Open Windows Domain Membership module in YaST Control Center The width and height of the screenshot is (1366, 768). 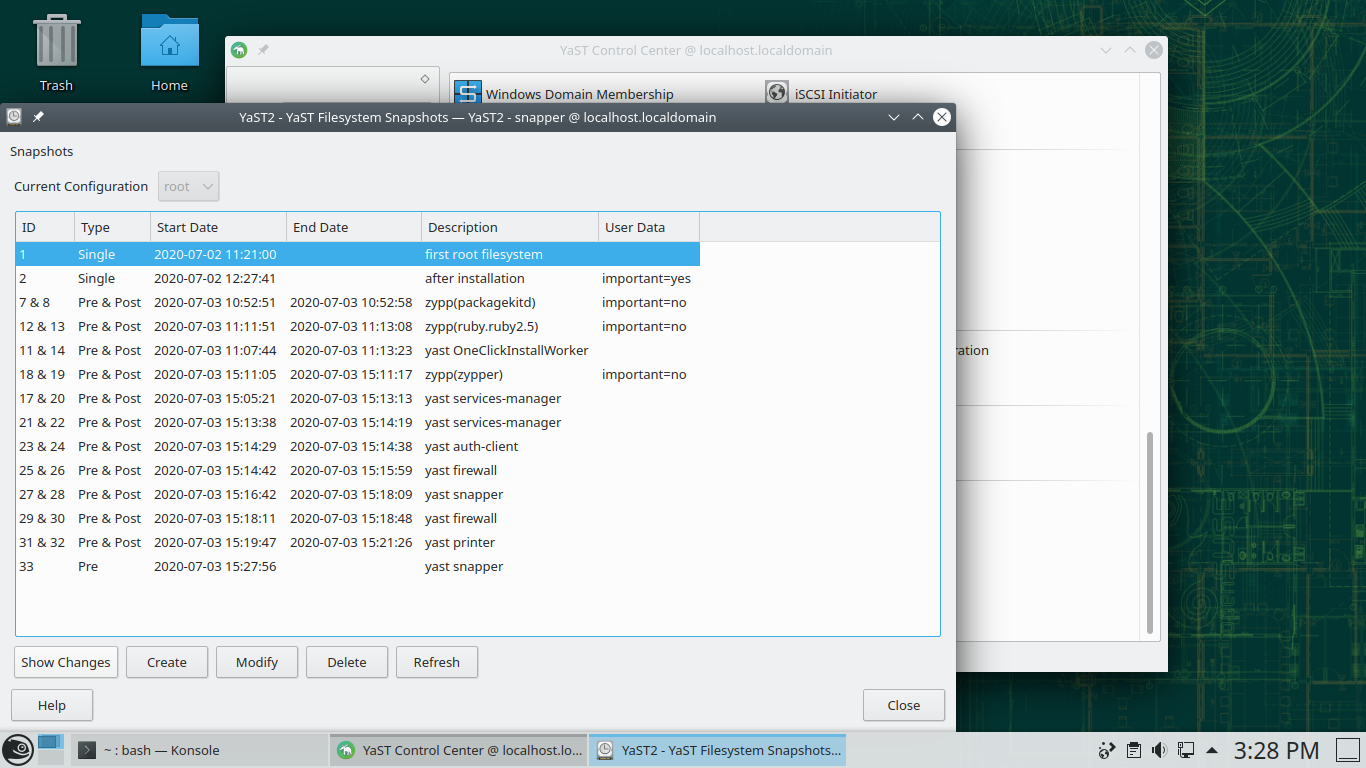[565, 94]
